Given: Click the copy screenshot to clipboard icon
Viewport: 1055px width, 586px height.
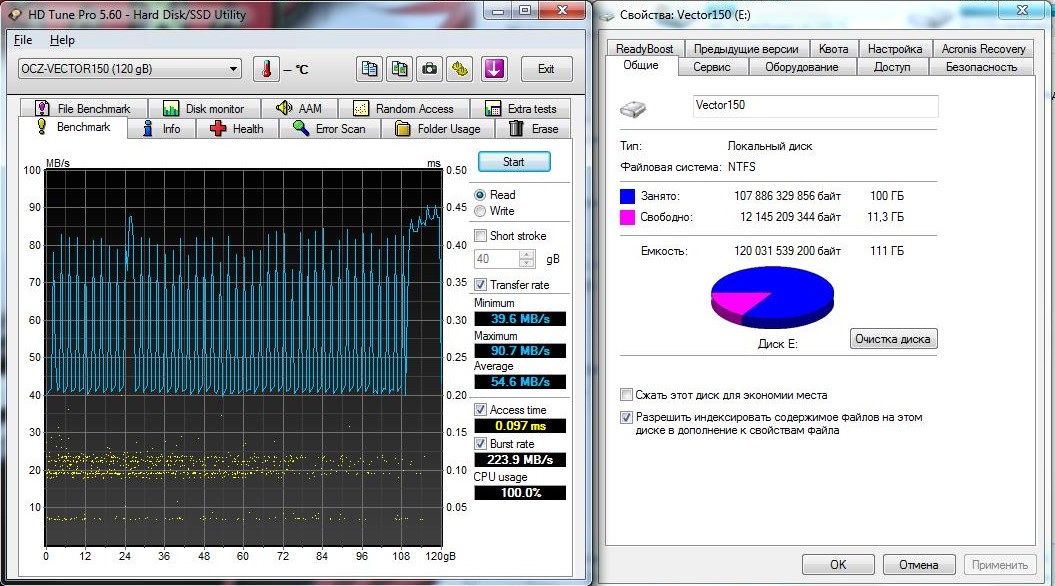Looking at the screenshot, I should 400,69.
